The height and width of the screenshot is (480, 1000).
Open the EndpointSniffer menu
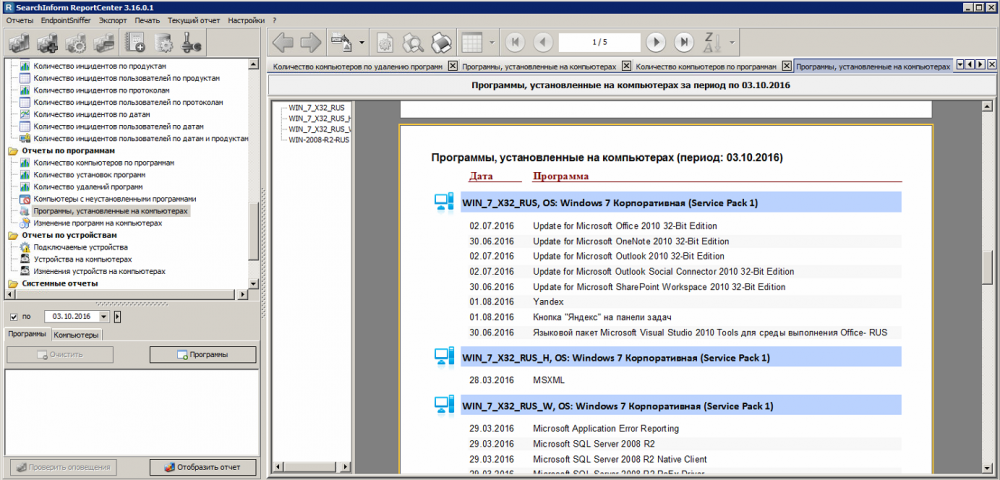[66, 20]
